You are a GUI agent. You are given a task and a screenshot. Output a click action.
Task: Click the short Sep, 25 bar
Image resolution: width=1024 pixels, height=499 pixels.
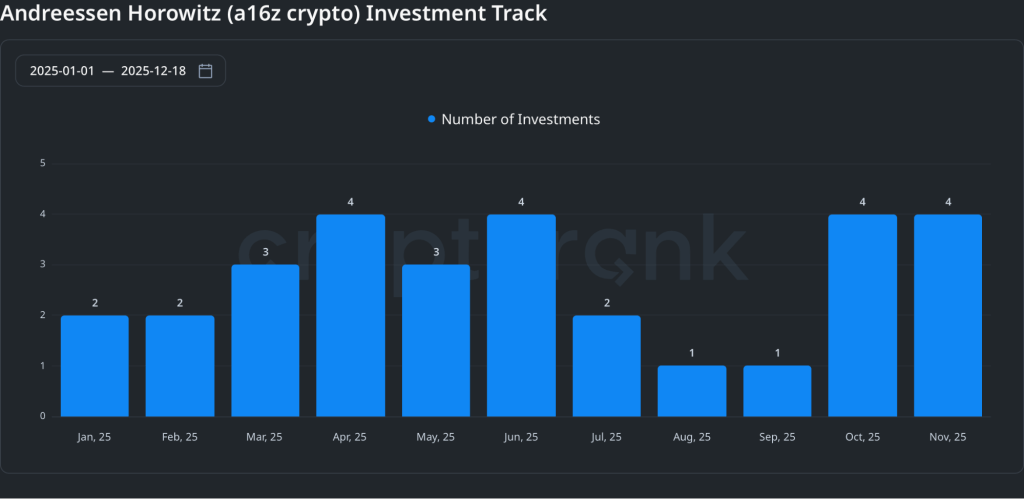pos(777,391)
